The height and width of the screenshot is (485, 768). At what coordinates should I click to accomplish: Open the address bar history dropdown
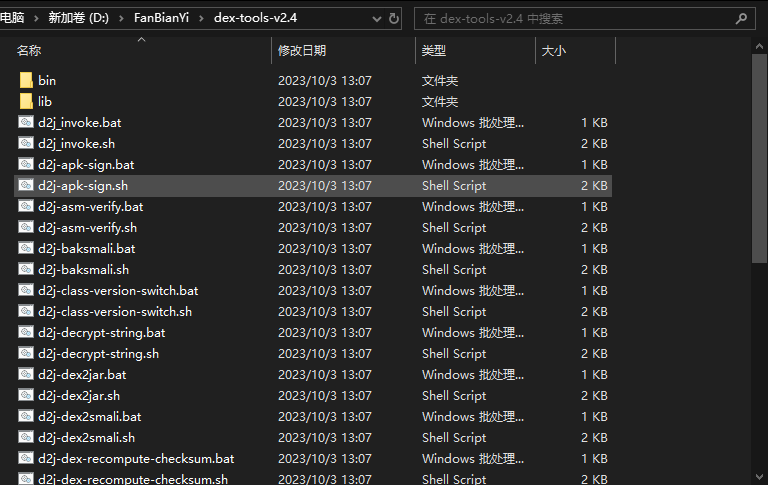click(377, 19)
